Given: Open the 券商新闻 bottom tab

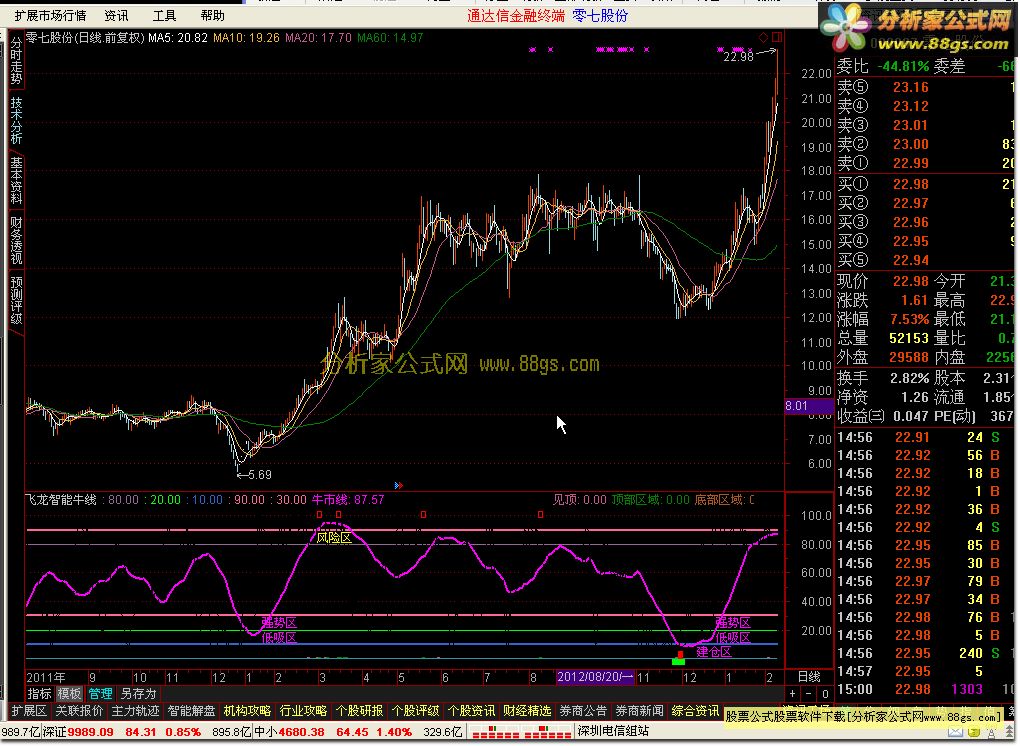Looking at the screenshot, I should 639,711.
